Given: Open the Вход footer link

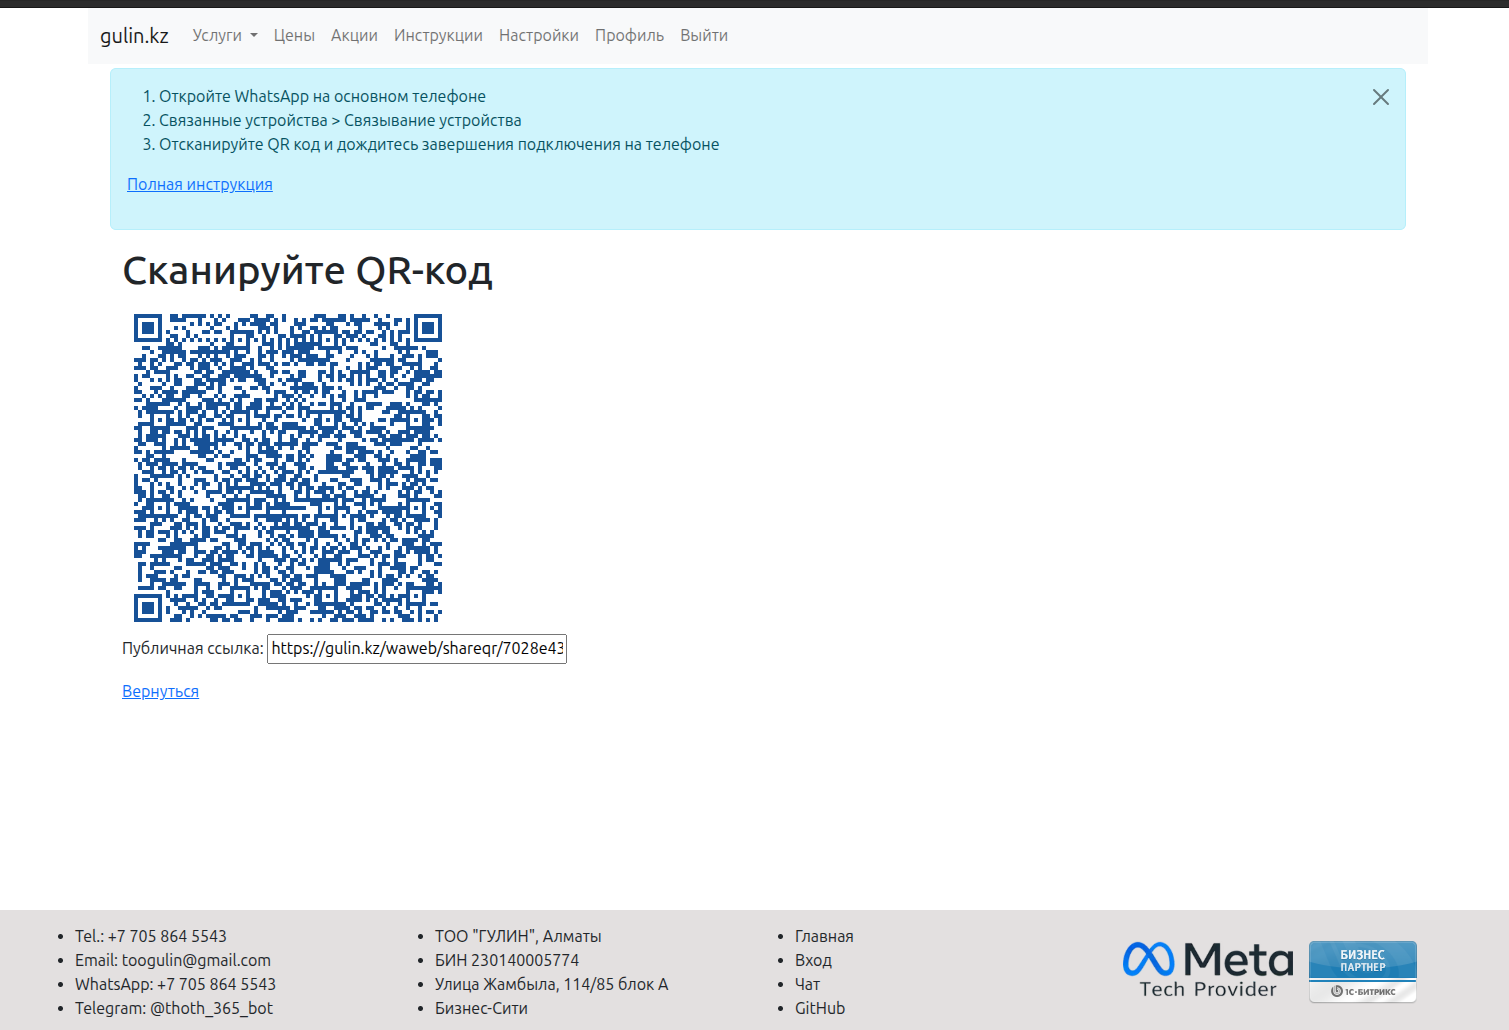Looking at the screenshot, I should pyautogui.click(x=813, y=960).
